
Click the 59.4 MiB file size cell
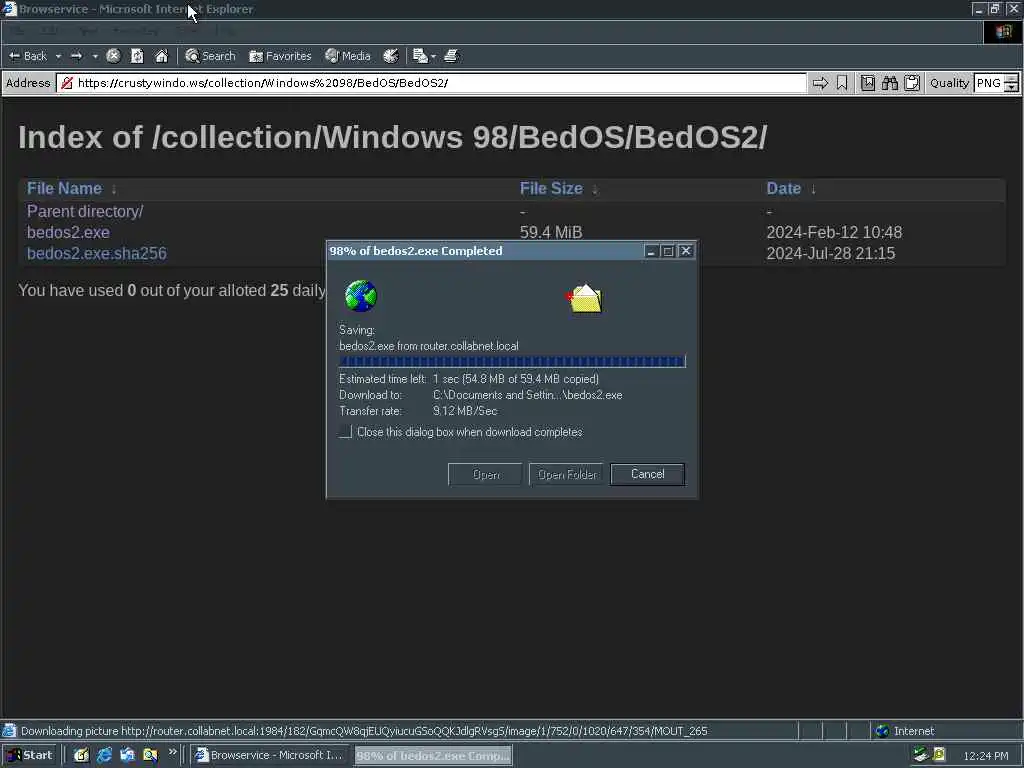[551, 232]
